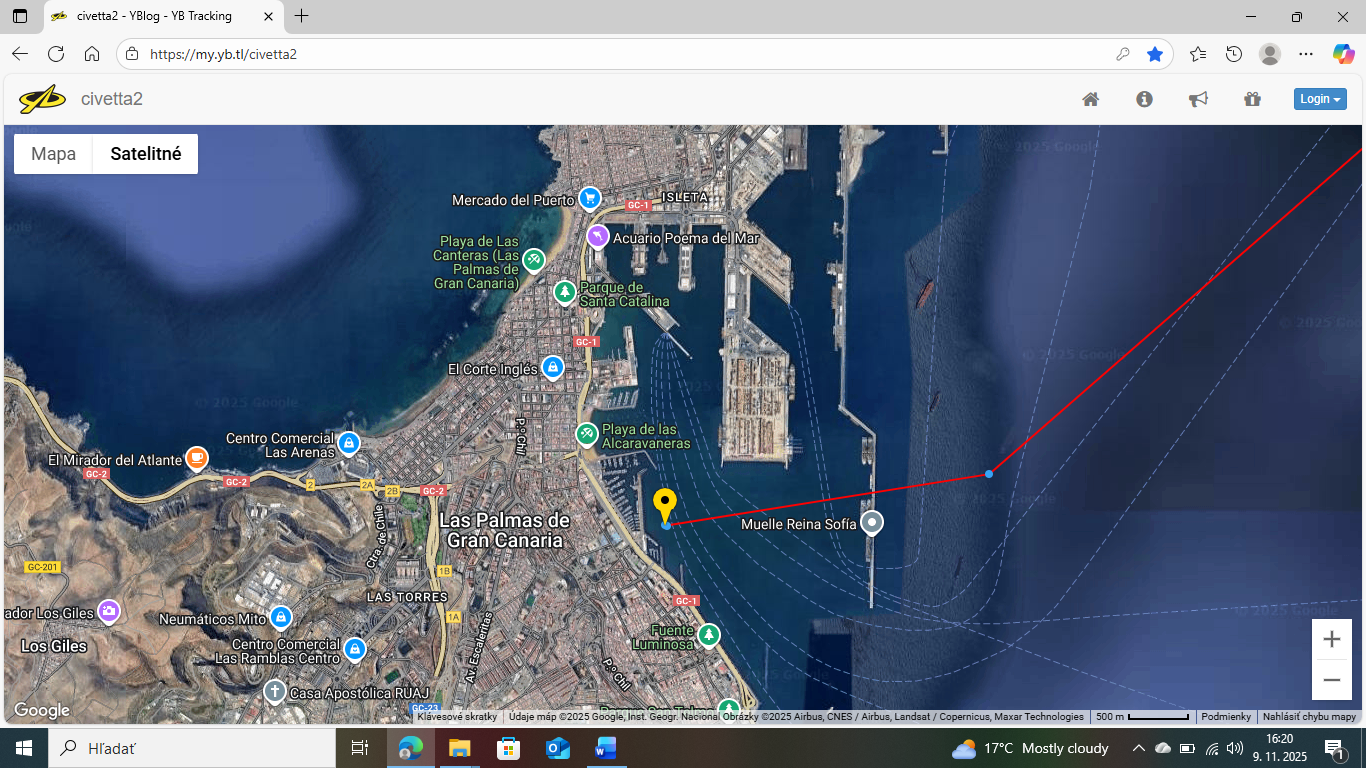Expand the Login dropdown
This screenshot has height=768, width=1366.
(x=1320, y=99)
